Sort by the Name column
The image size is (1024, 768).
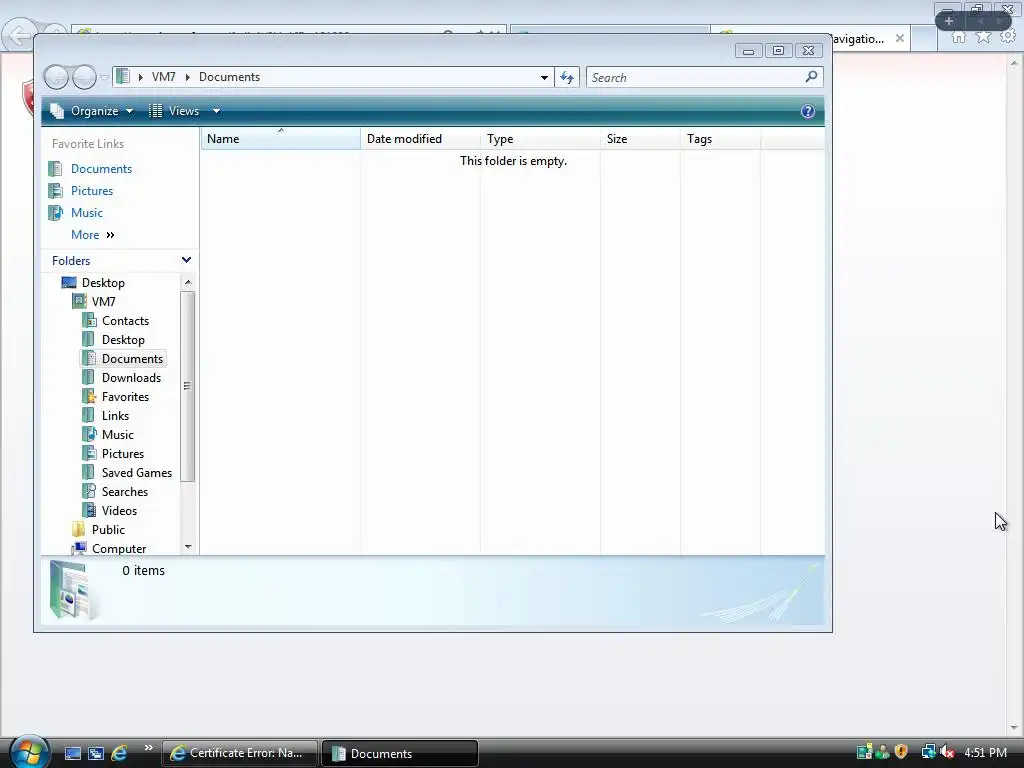click(x=280, y=139)
